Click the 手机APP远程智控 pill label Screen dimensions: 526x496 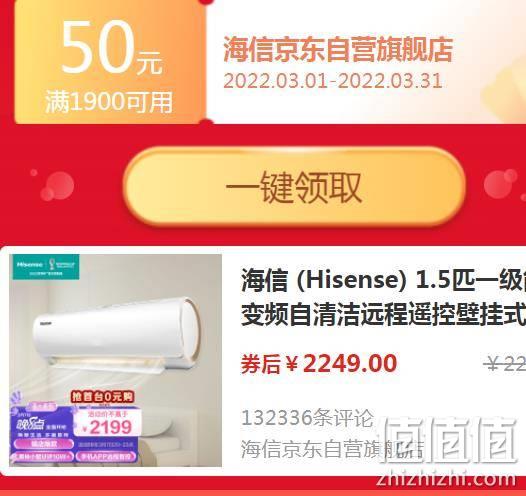(106, 456)
